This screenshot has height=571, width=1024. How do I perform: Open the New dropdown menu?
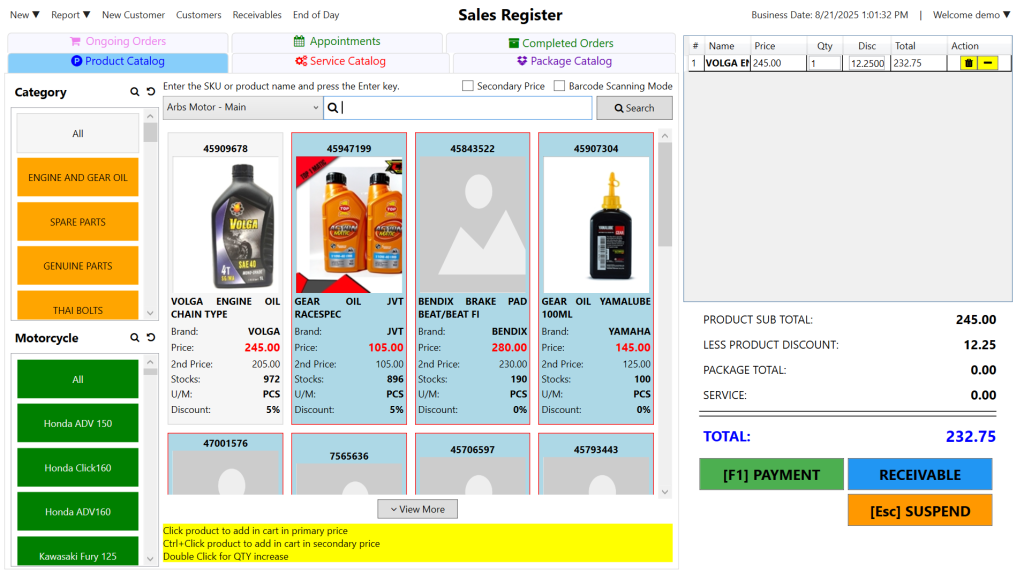[x=25, y=14]
